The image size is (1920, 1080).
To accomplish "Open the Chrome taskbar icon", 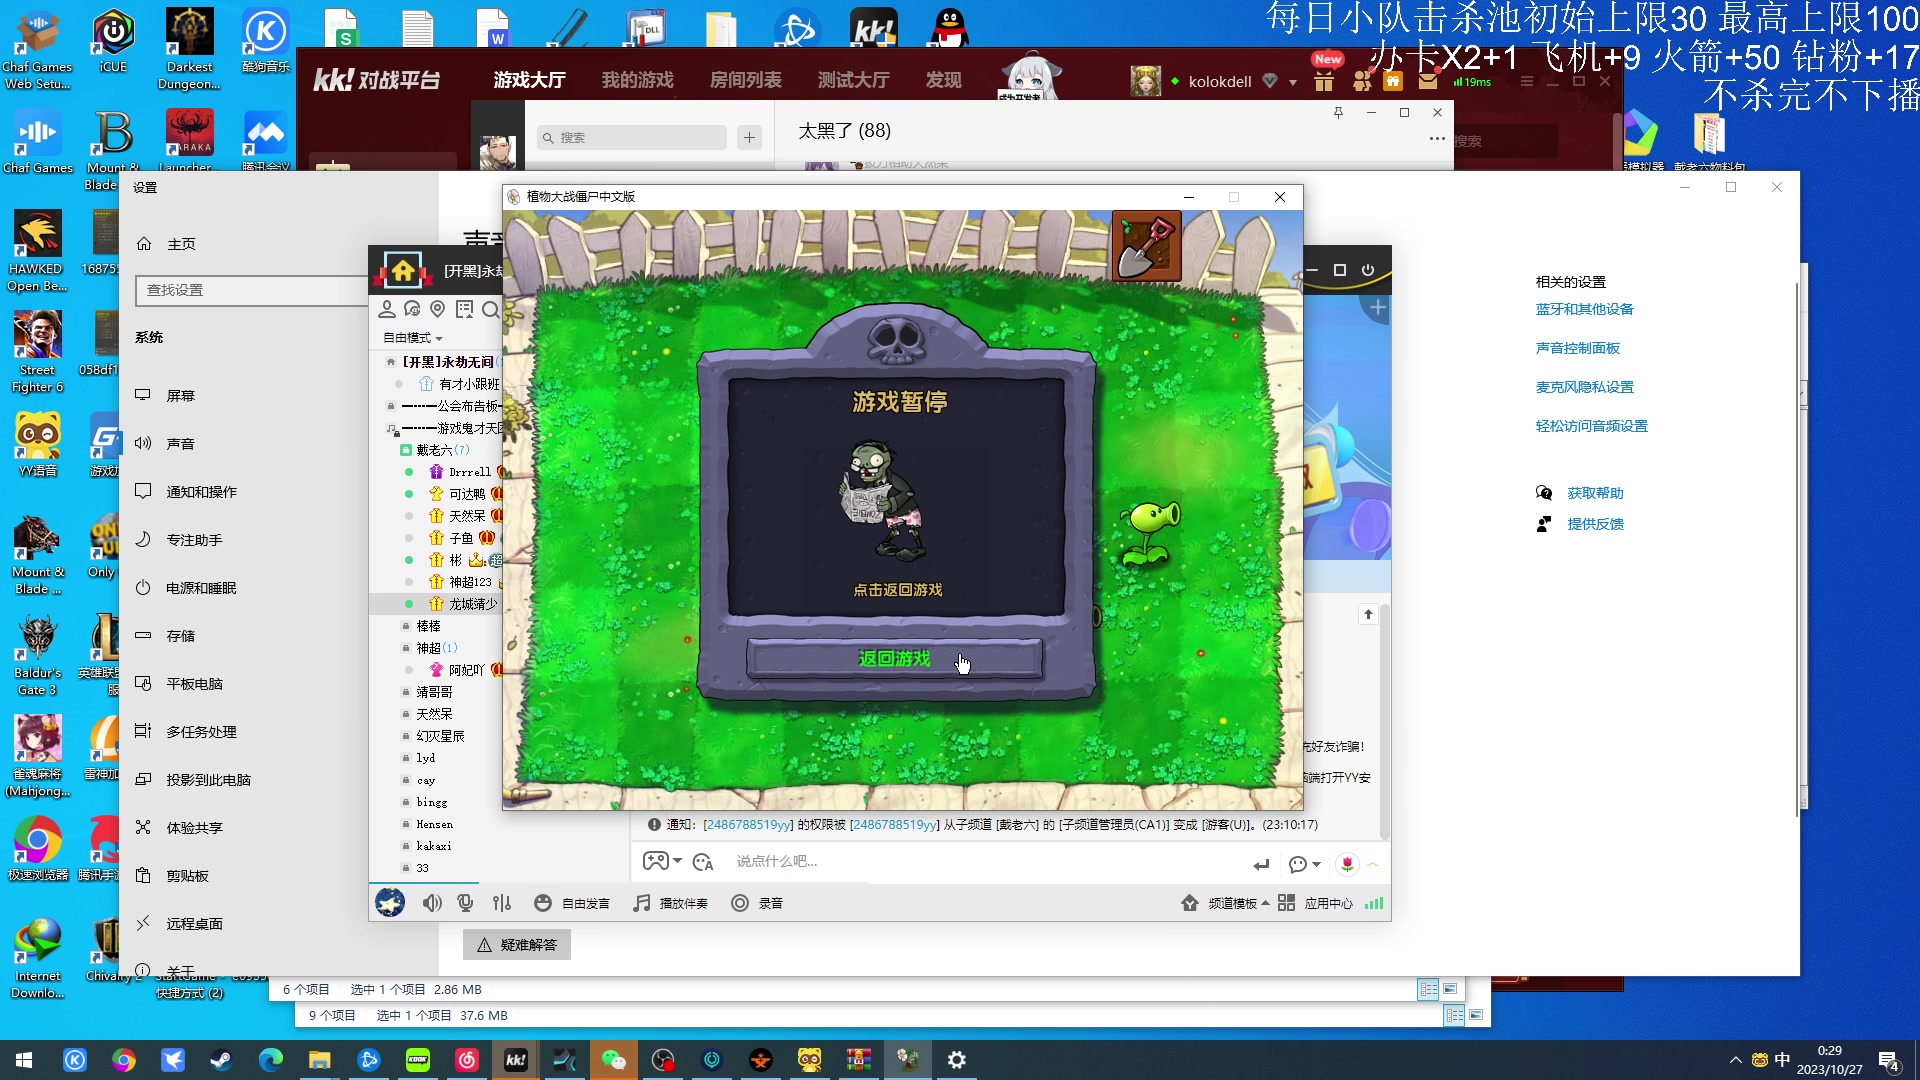I will [124, 1060].
